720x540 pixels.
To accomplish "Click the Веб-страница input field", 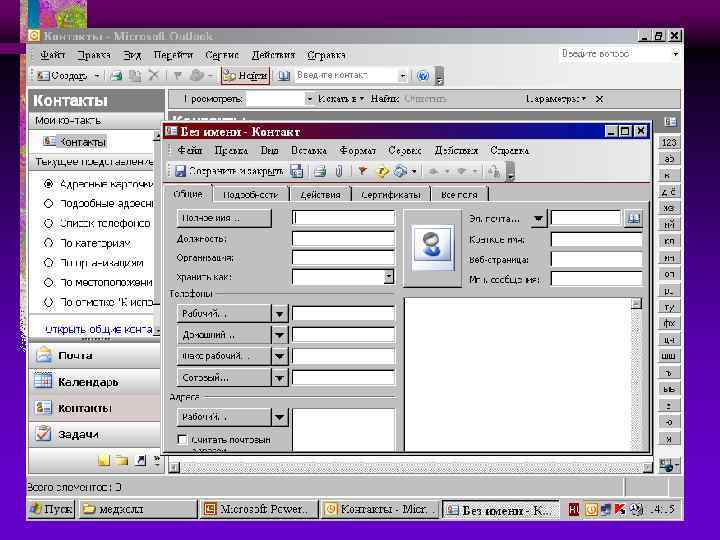I will (596, 259).
